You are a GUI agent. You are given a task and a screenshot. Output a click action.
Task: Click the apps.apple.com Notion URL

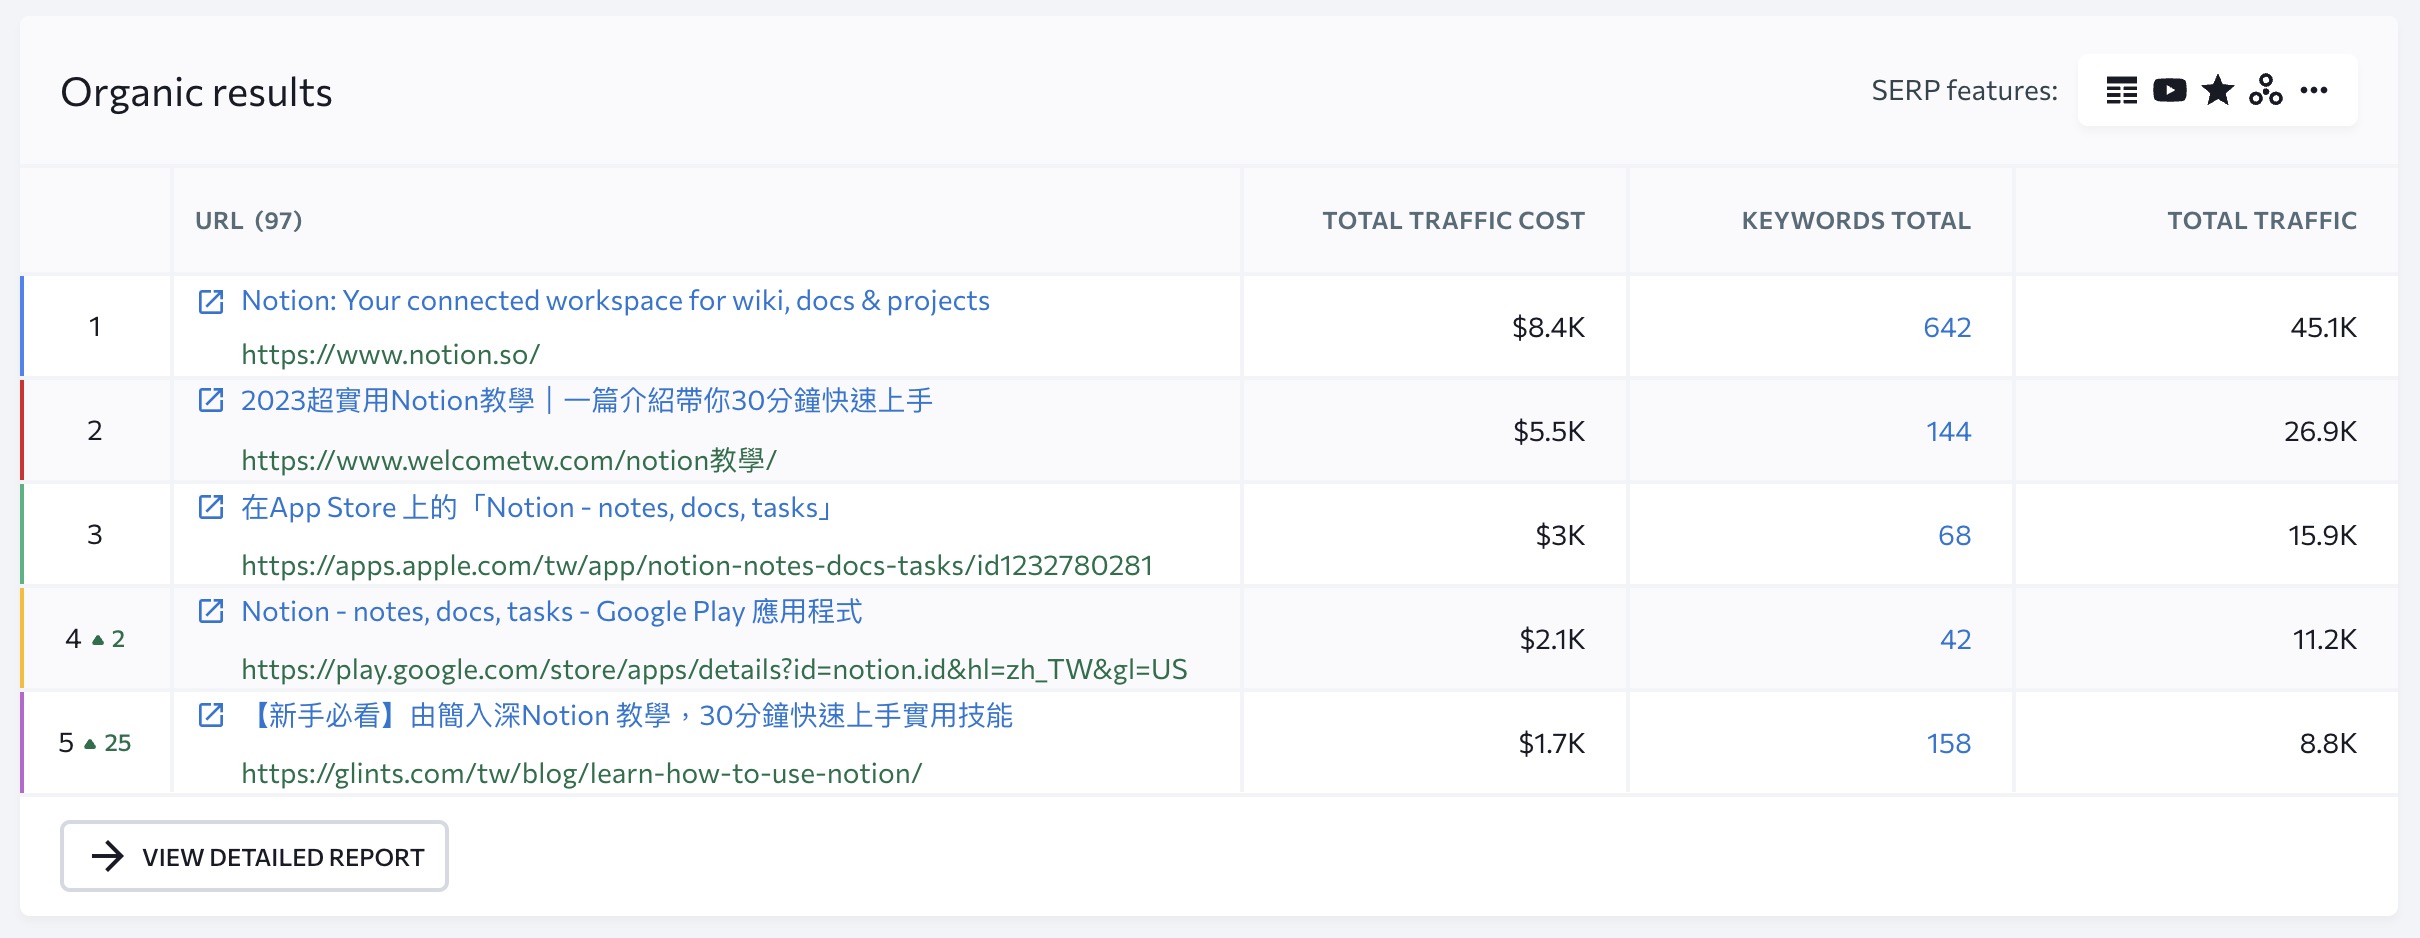coord(697,565)
